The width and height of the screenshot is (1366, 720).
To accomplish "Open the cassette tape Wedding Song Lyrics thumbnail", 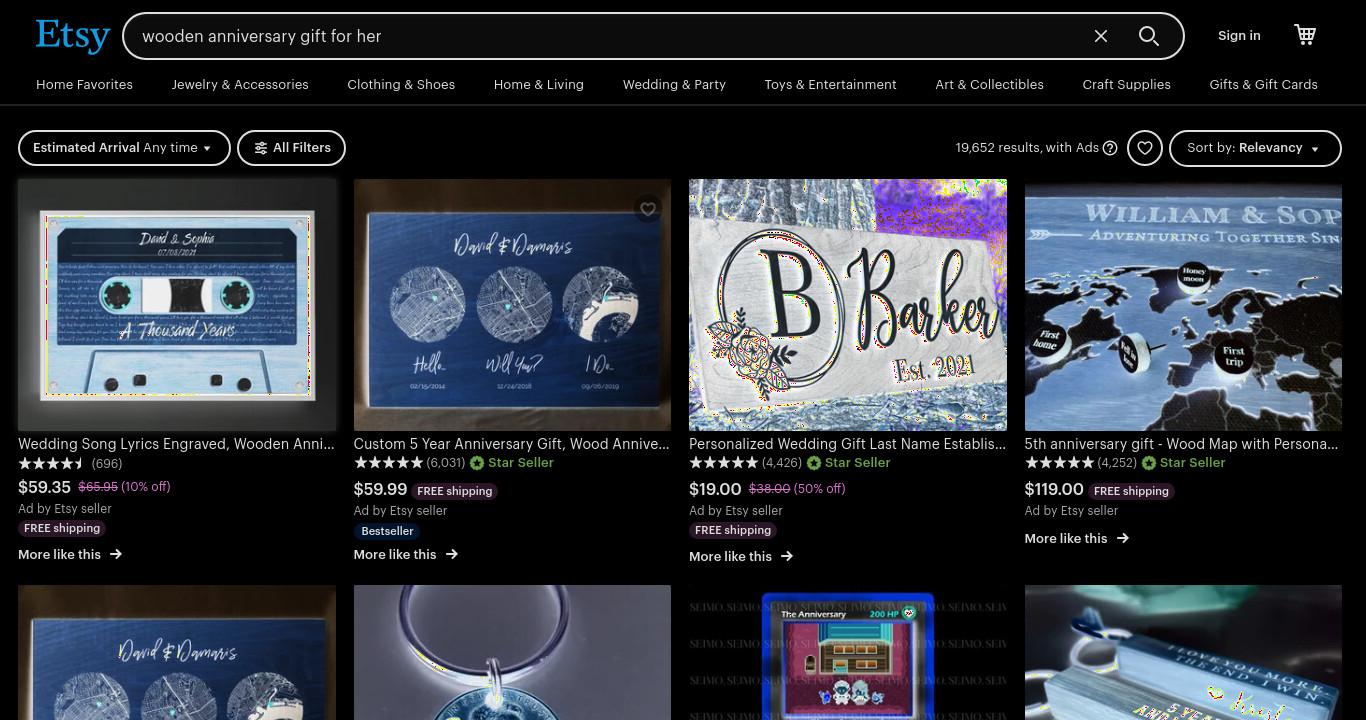I will point(177,305).
